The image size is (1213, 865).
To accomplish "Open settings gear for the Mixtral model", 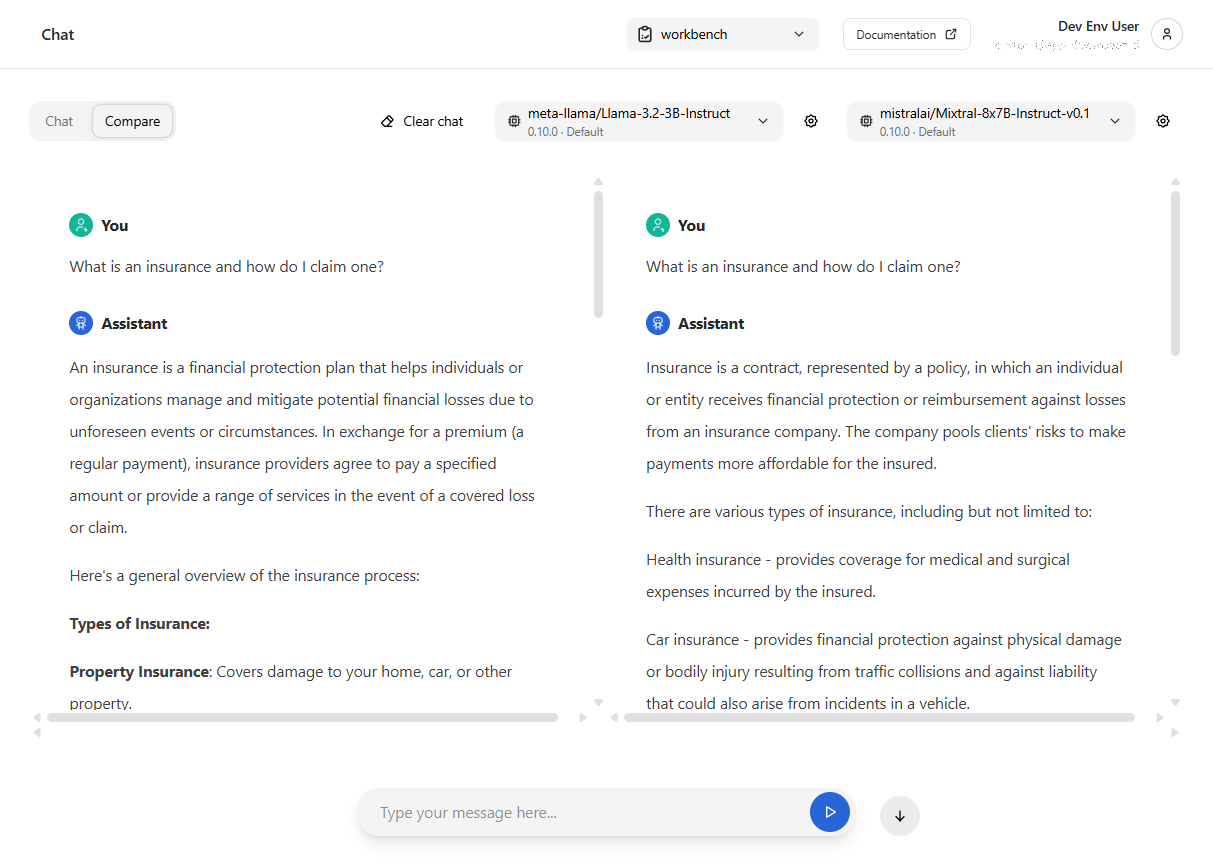I will coord(1162,121).
